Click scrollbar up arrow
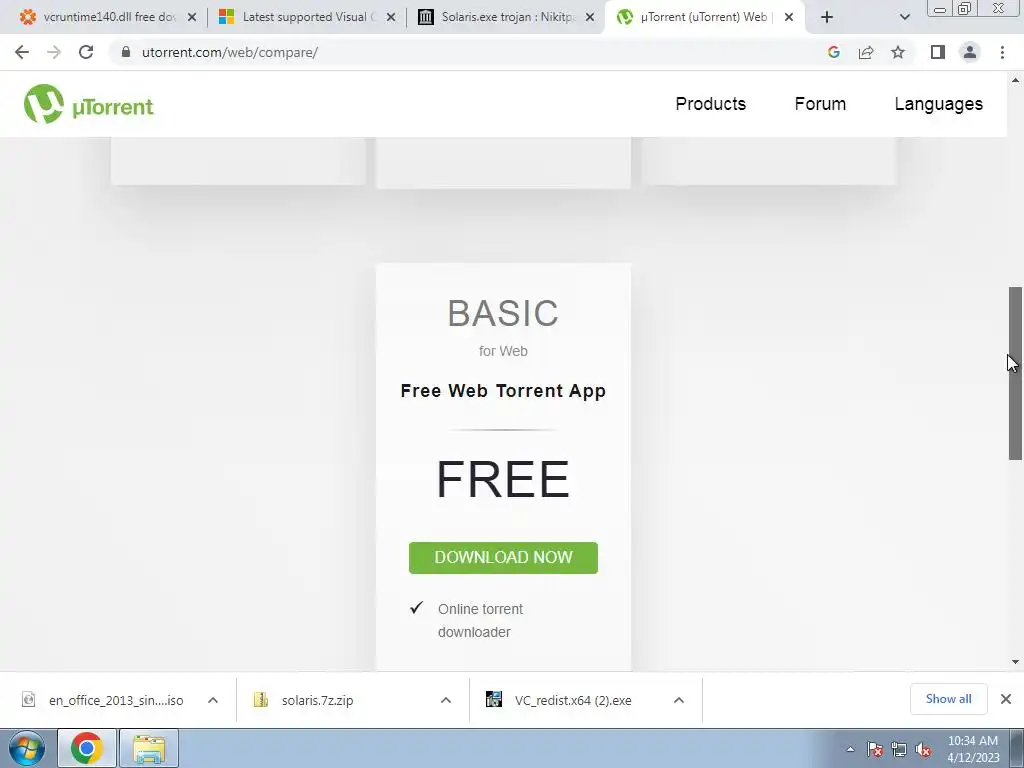The height and width of the screenshot is (768, 1024). pos(1015,80)
